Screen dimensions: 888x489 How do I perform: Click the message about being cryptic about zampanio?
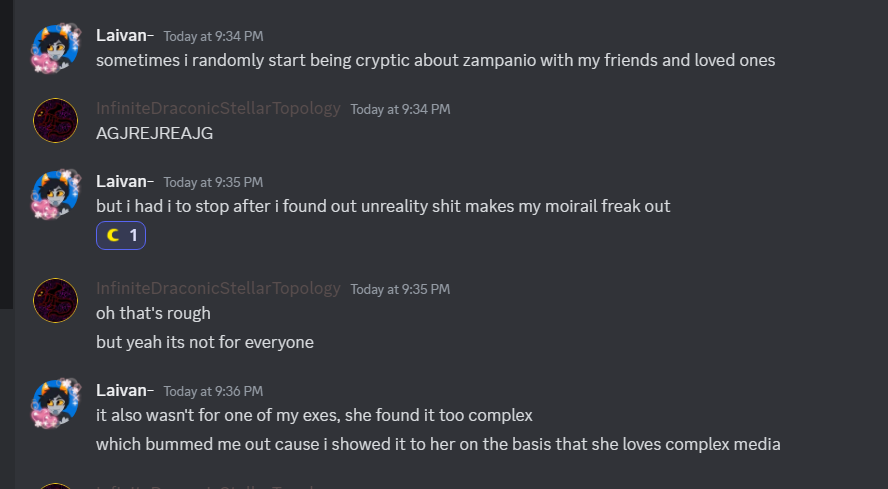click(435, 60)
